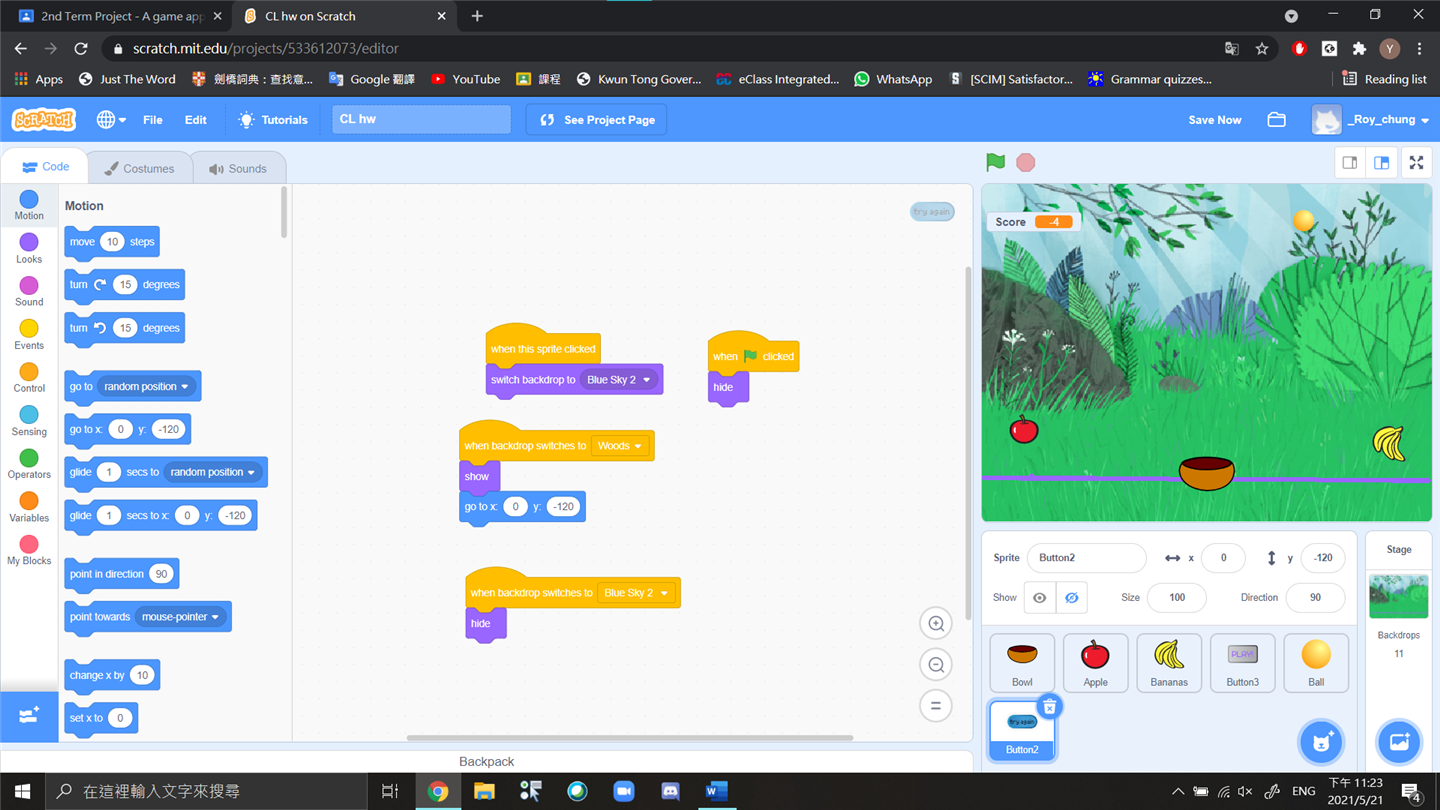Switch to the Costumes tab
The height and width of the screenshot is (810, 1440).
[x=139, y=168]
